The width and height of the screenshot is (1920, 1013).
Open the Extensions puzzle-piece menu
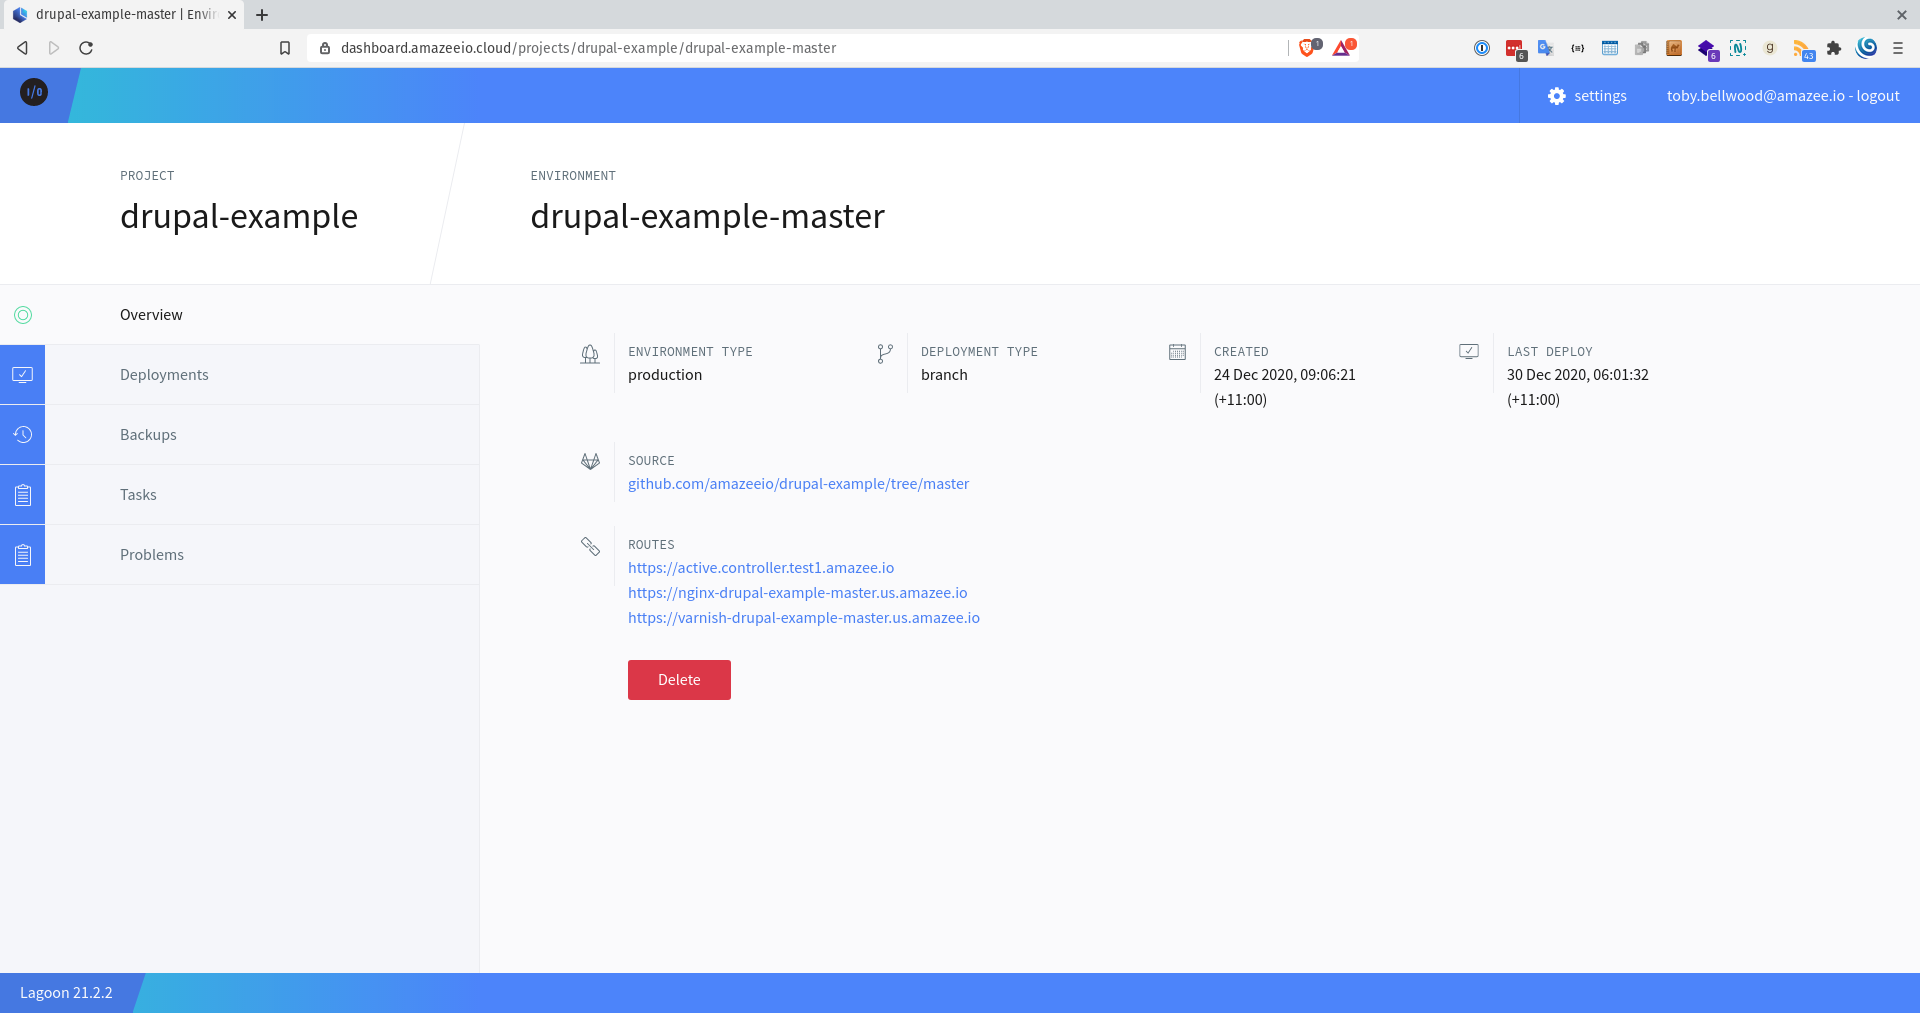click(x=1834, y=48)
